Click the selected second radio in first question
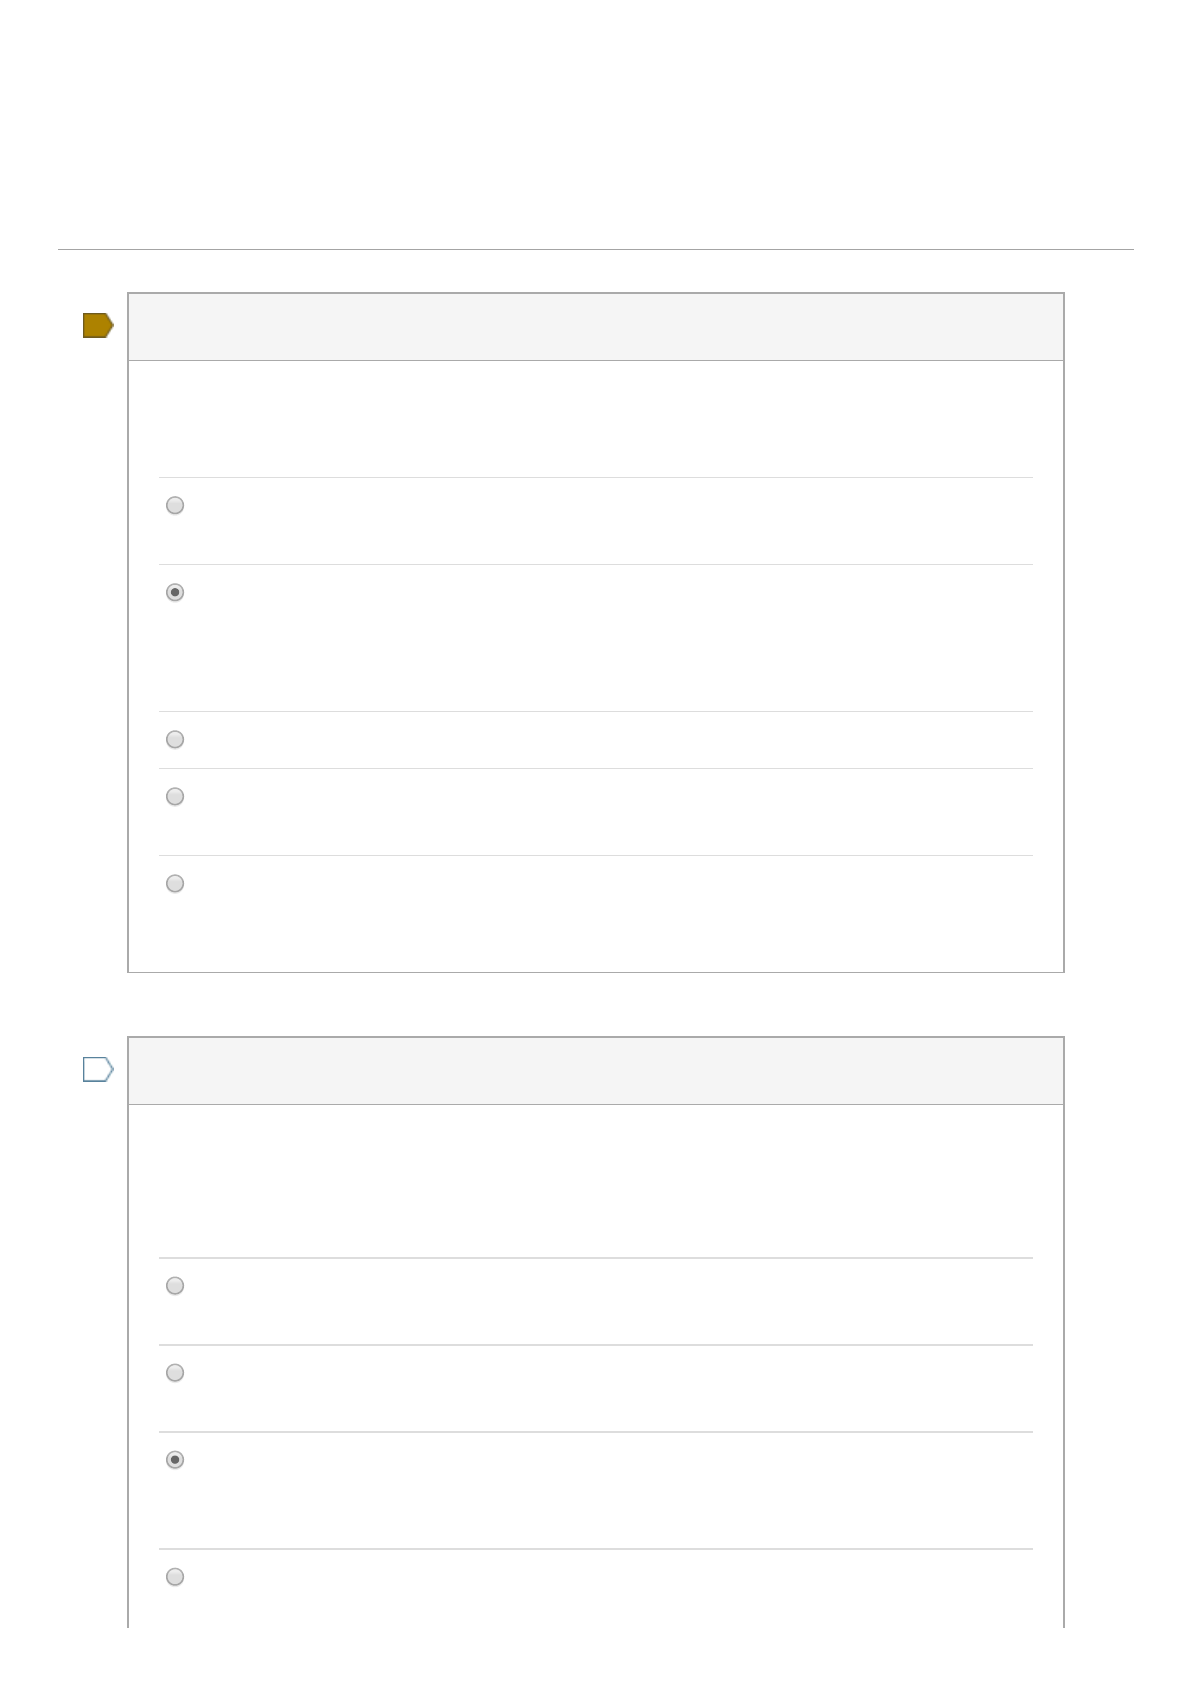Image resolution: width=1190 pixels, height=1684 pixels. pos(175,593)
